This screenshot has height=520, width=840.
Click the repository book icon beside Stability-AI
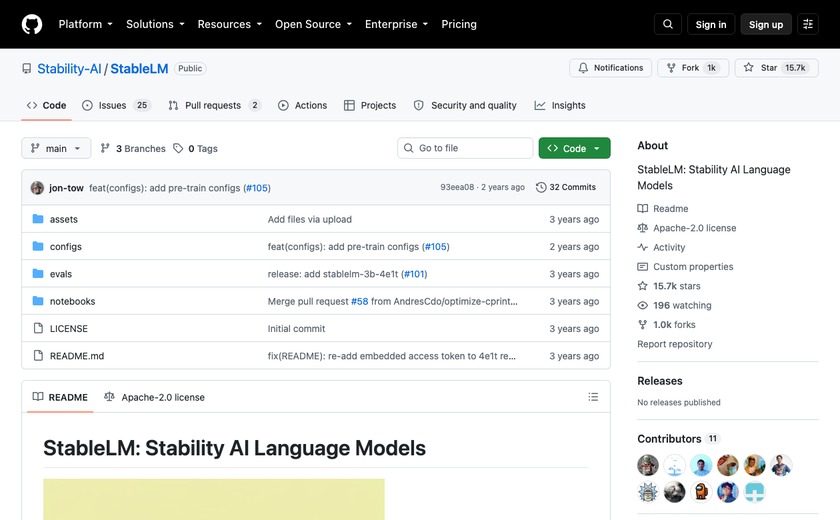point(26,69)
